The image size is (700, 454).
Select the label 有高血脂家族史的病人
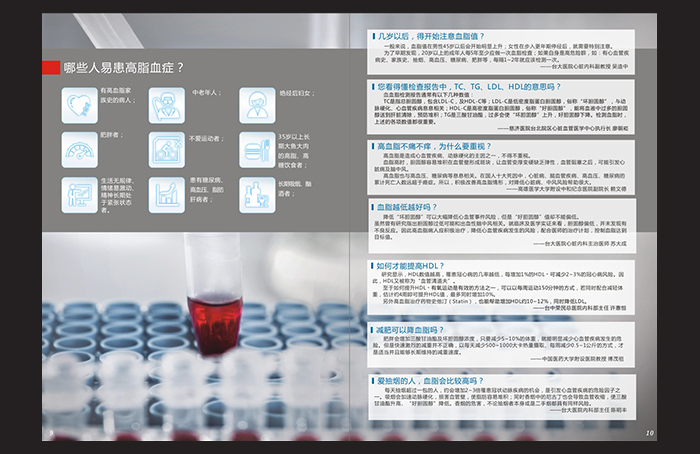click(x=118, y=95)
